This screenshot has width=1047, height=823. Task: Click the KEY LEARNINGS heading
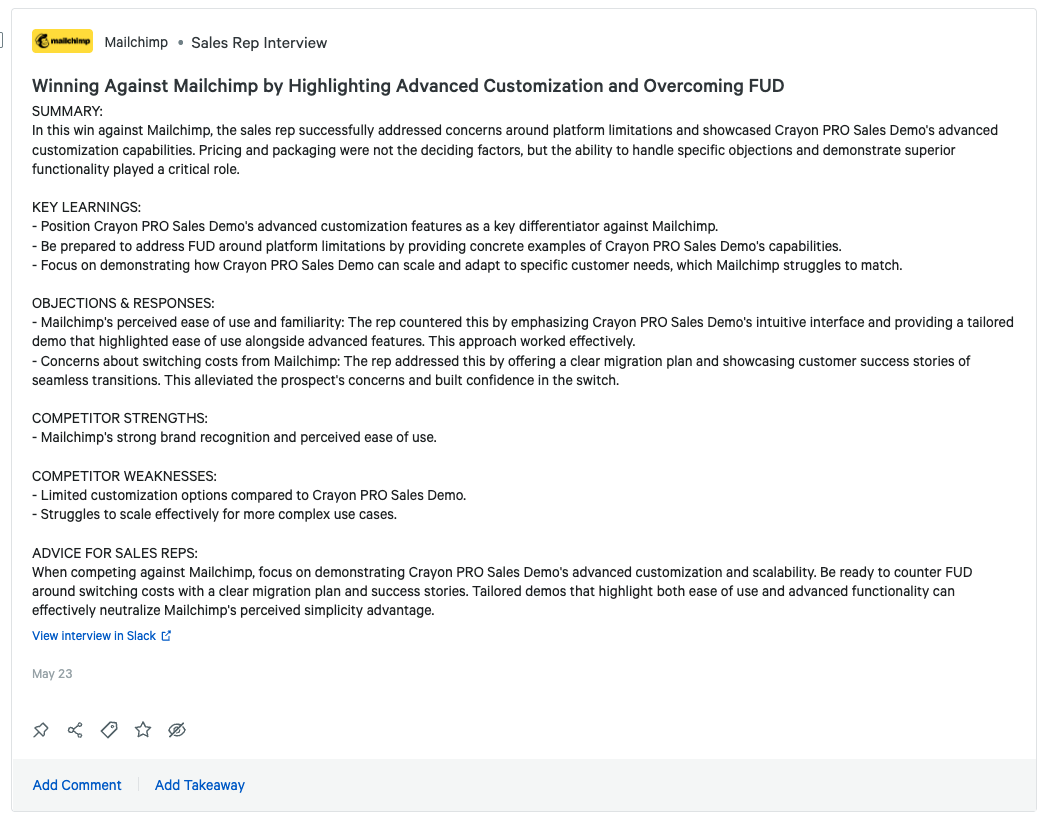tap(86, 207)
